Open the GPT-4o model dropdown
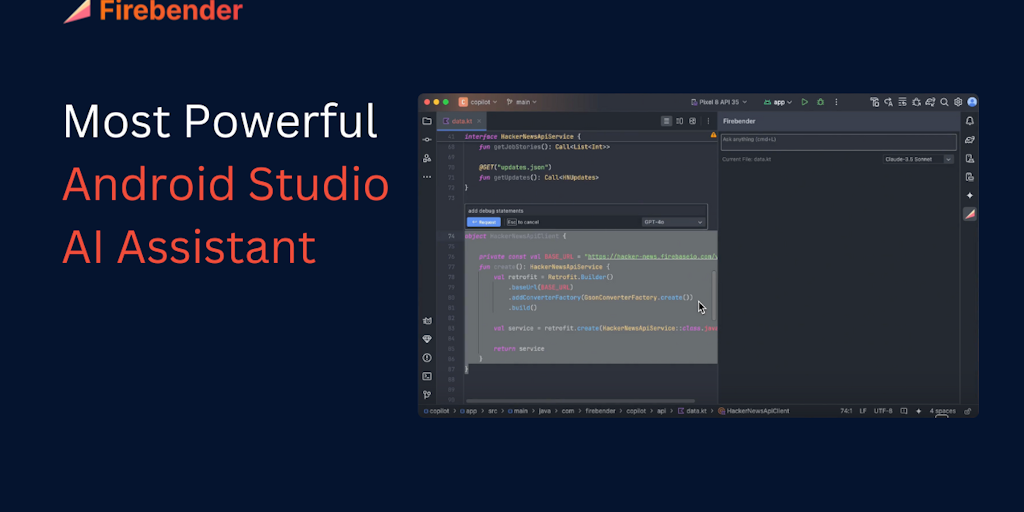The width and height of the screenshot is (1024, 512). 673,222
